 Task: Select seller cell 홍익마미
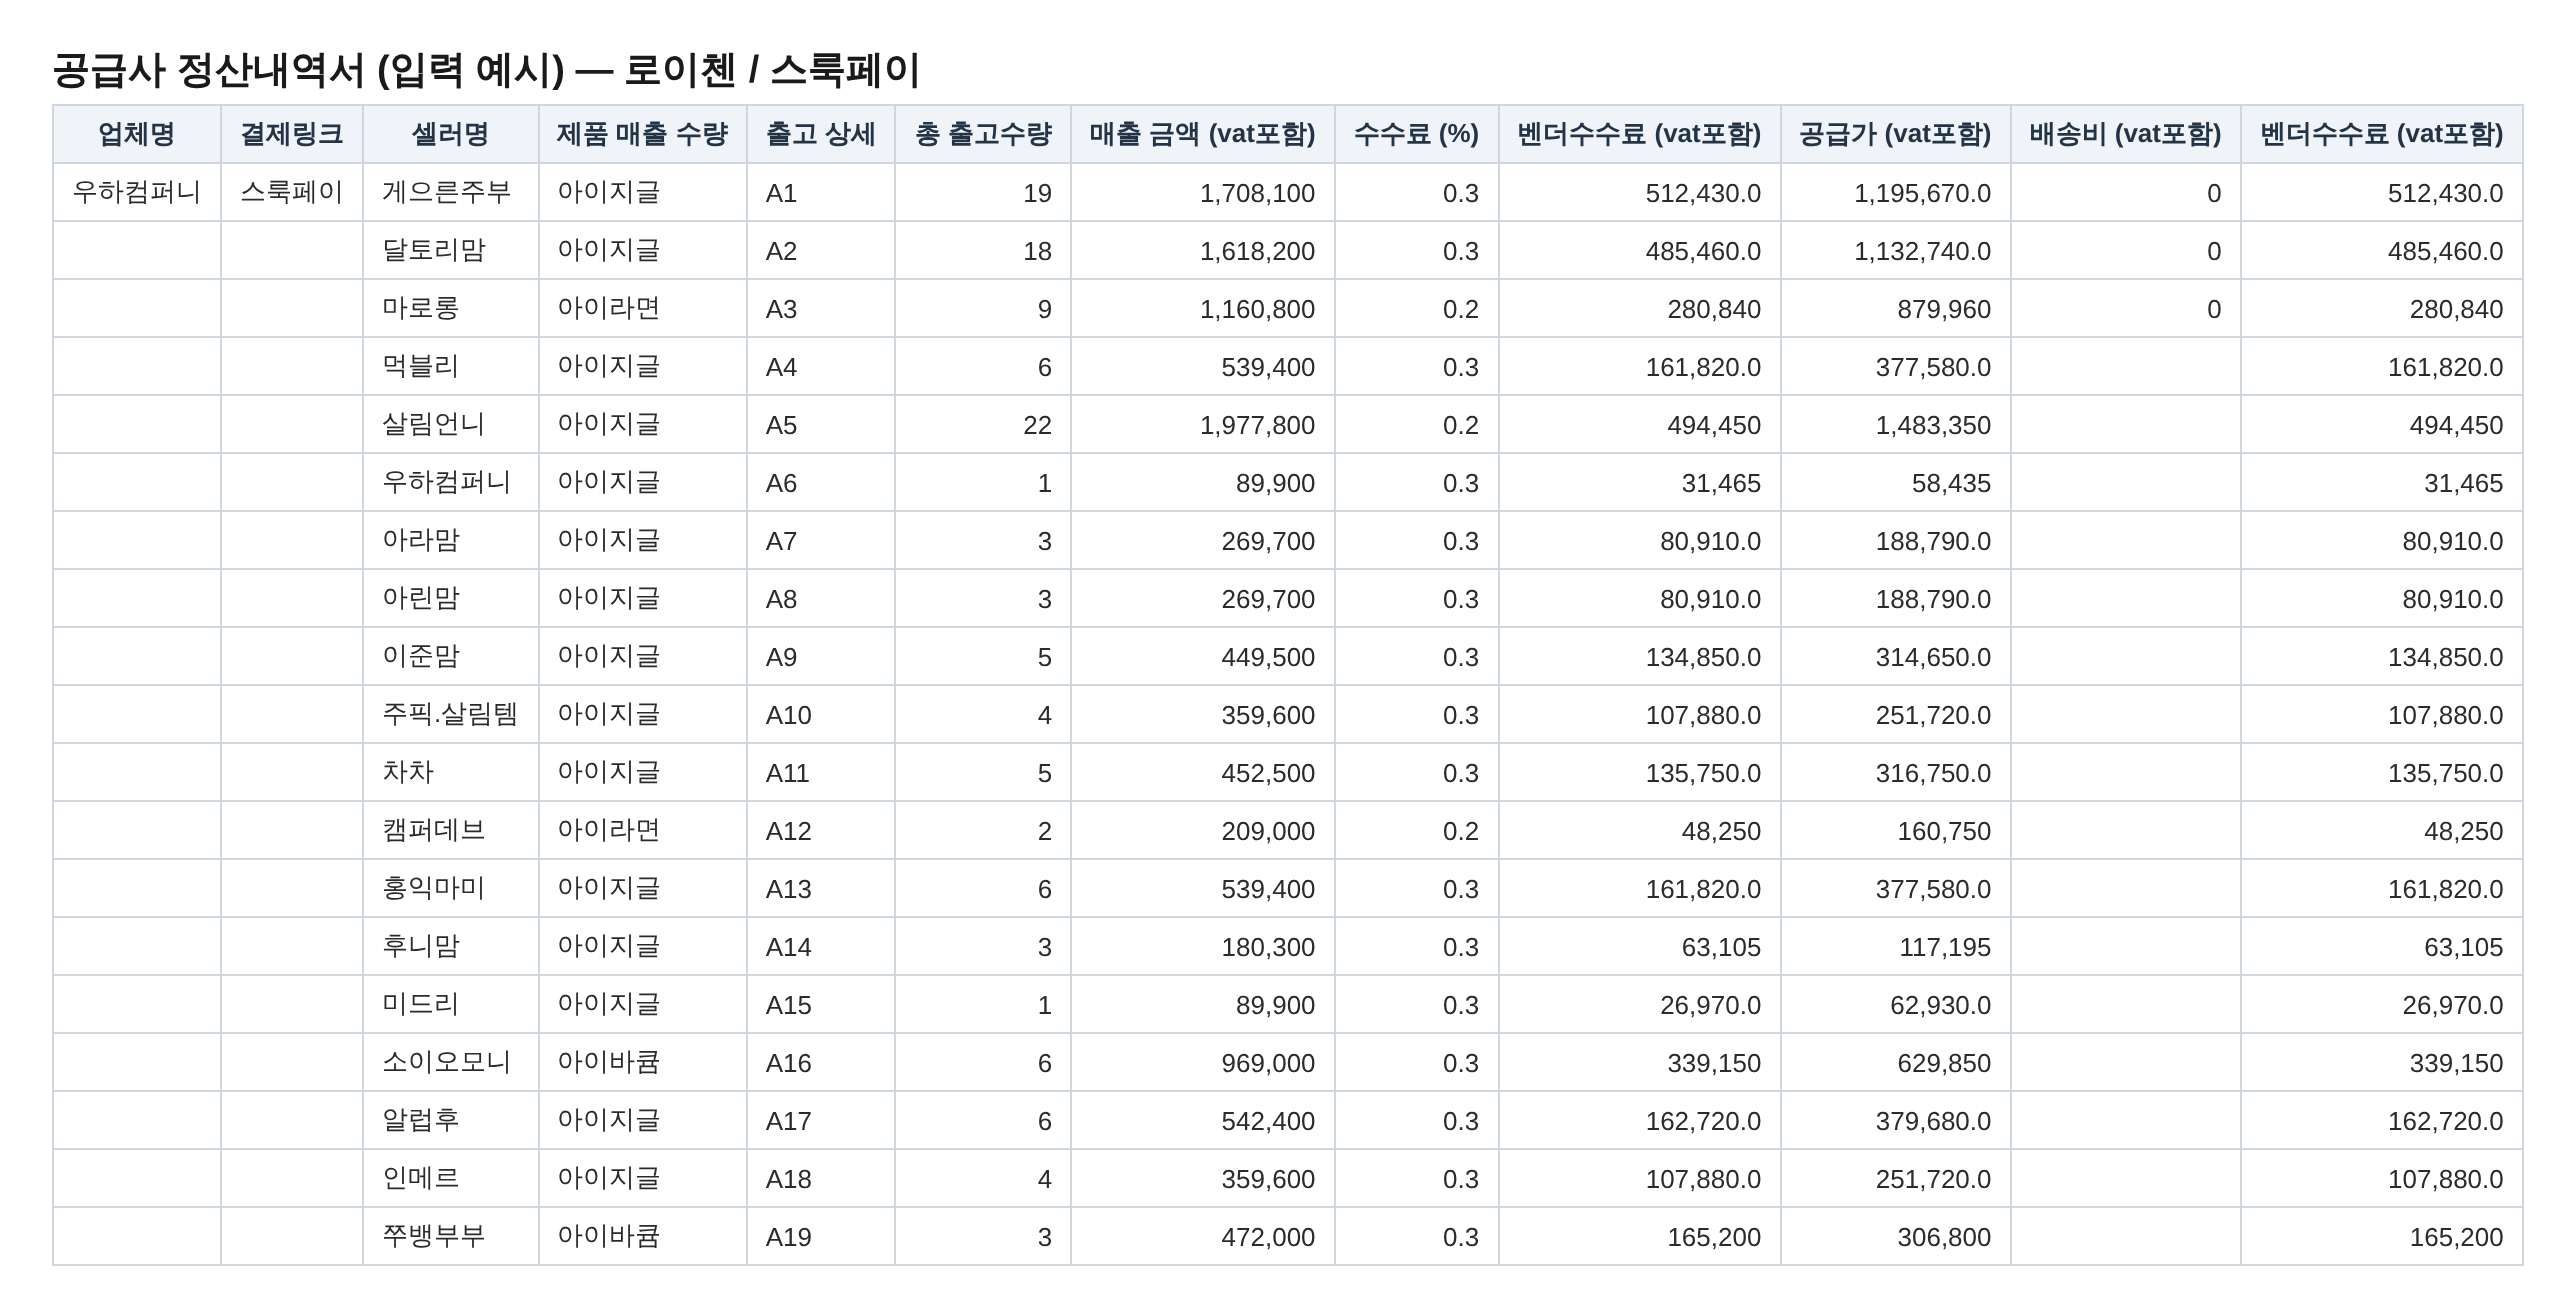451,888
